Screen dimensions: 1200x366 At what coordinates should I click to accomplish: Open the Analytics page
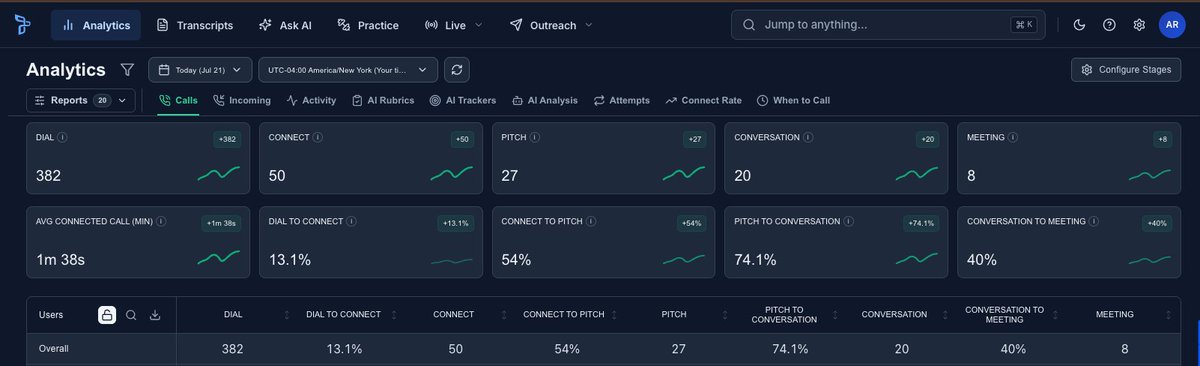tap(96, 25)
